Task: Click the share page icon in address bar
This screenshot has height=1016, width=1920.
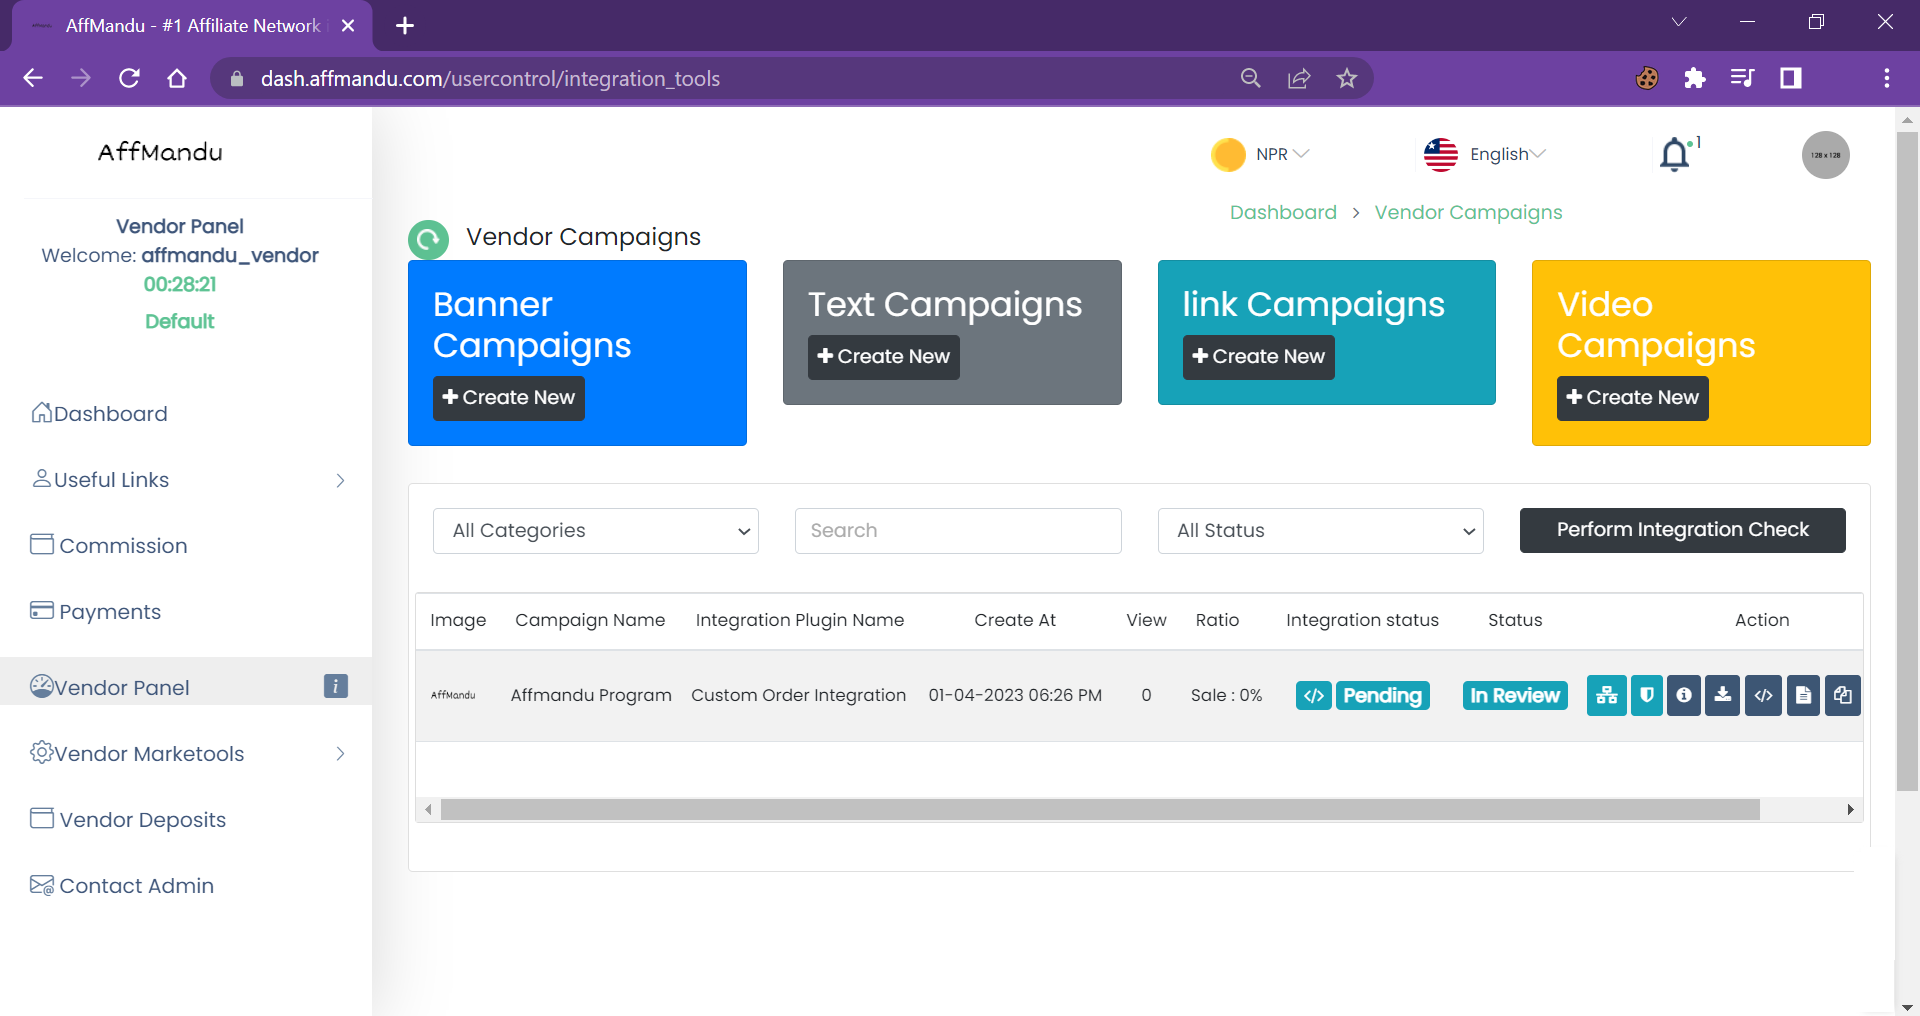Action: click(x=1299, y=78)
